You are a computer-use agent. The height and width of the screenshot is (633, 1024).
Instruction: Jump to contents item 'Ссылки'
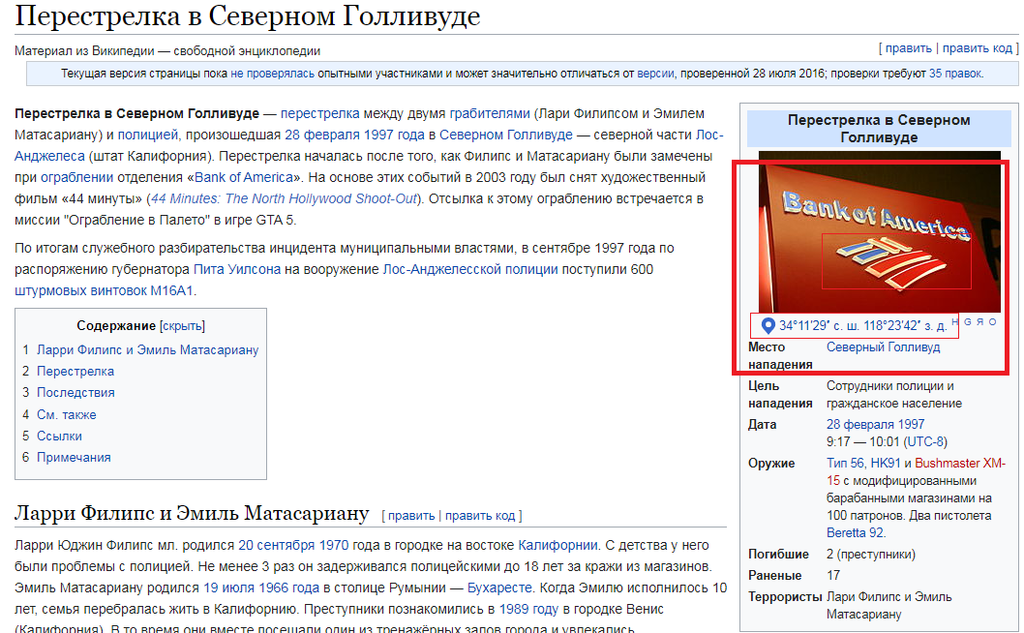pos(59,436)
